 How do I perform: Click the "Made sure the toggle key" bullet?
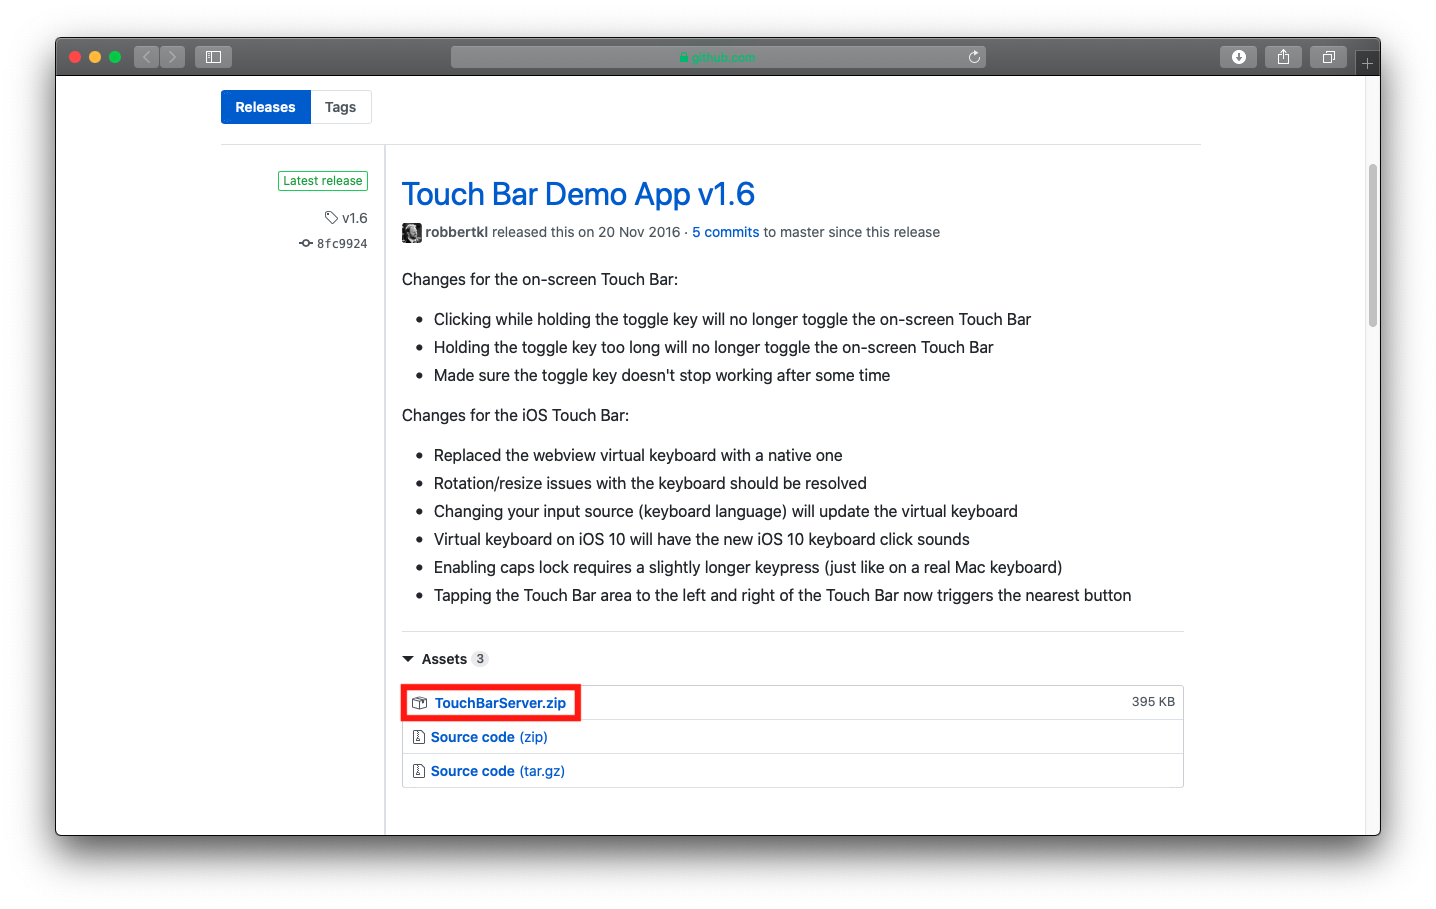[x=662, y=375]
